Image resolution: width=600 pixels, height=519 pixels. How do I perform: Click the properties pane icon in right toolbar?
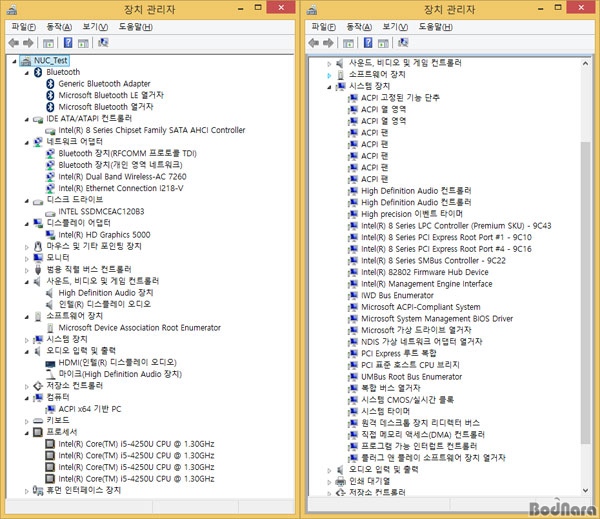(x=383, y=43)
